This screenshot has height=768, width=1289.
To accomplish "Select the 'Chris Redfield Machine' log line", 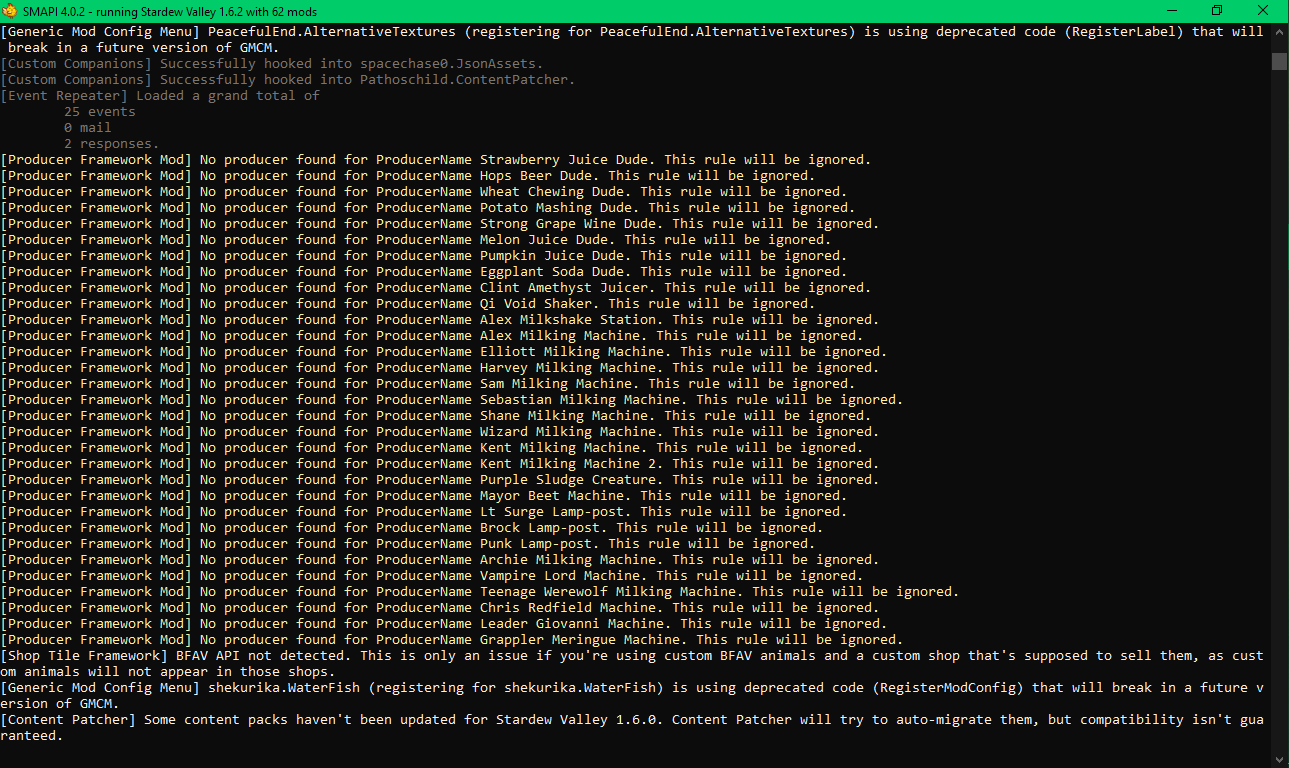I will [440, 608].
